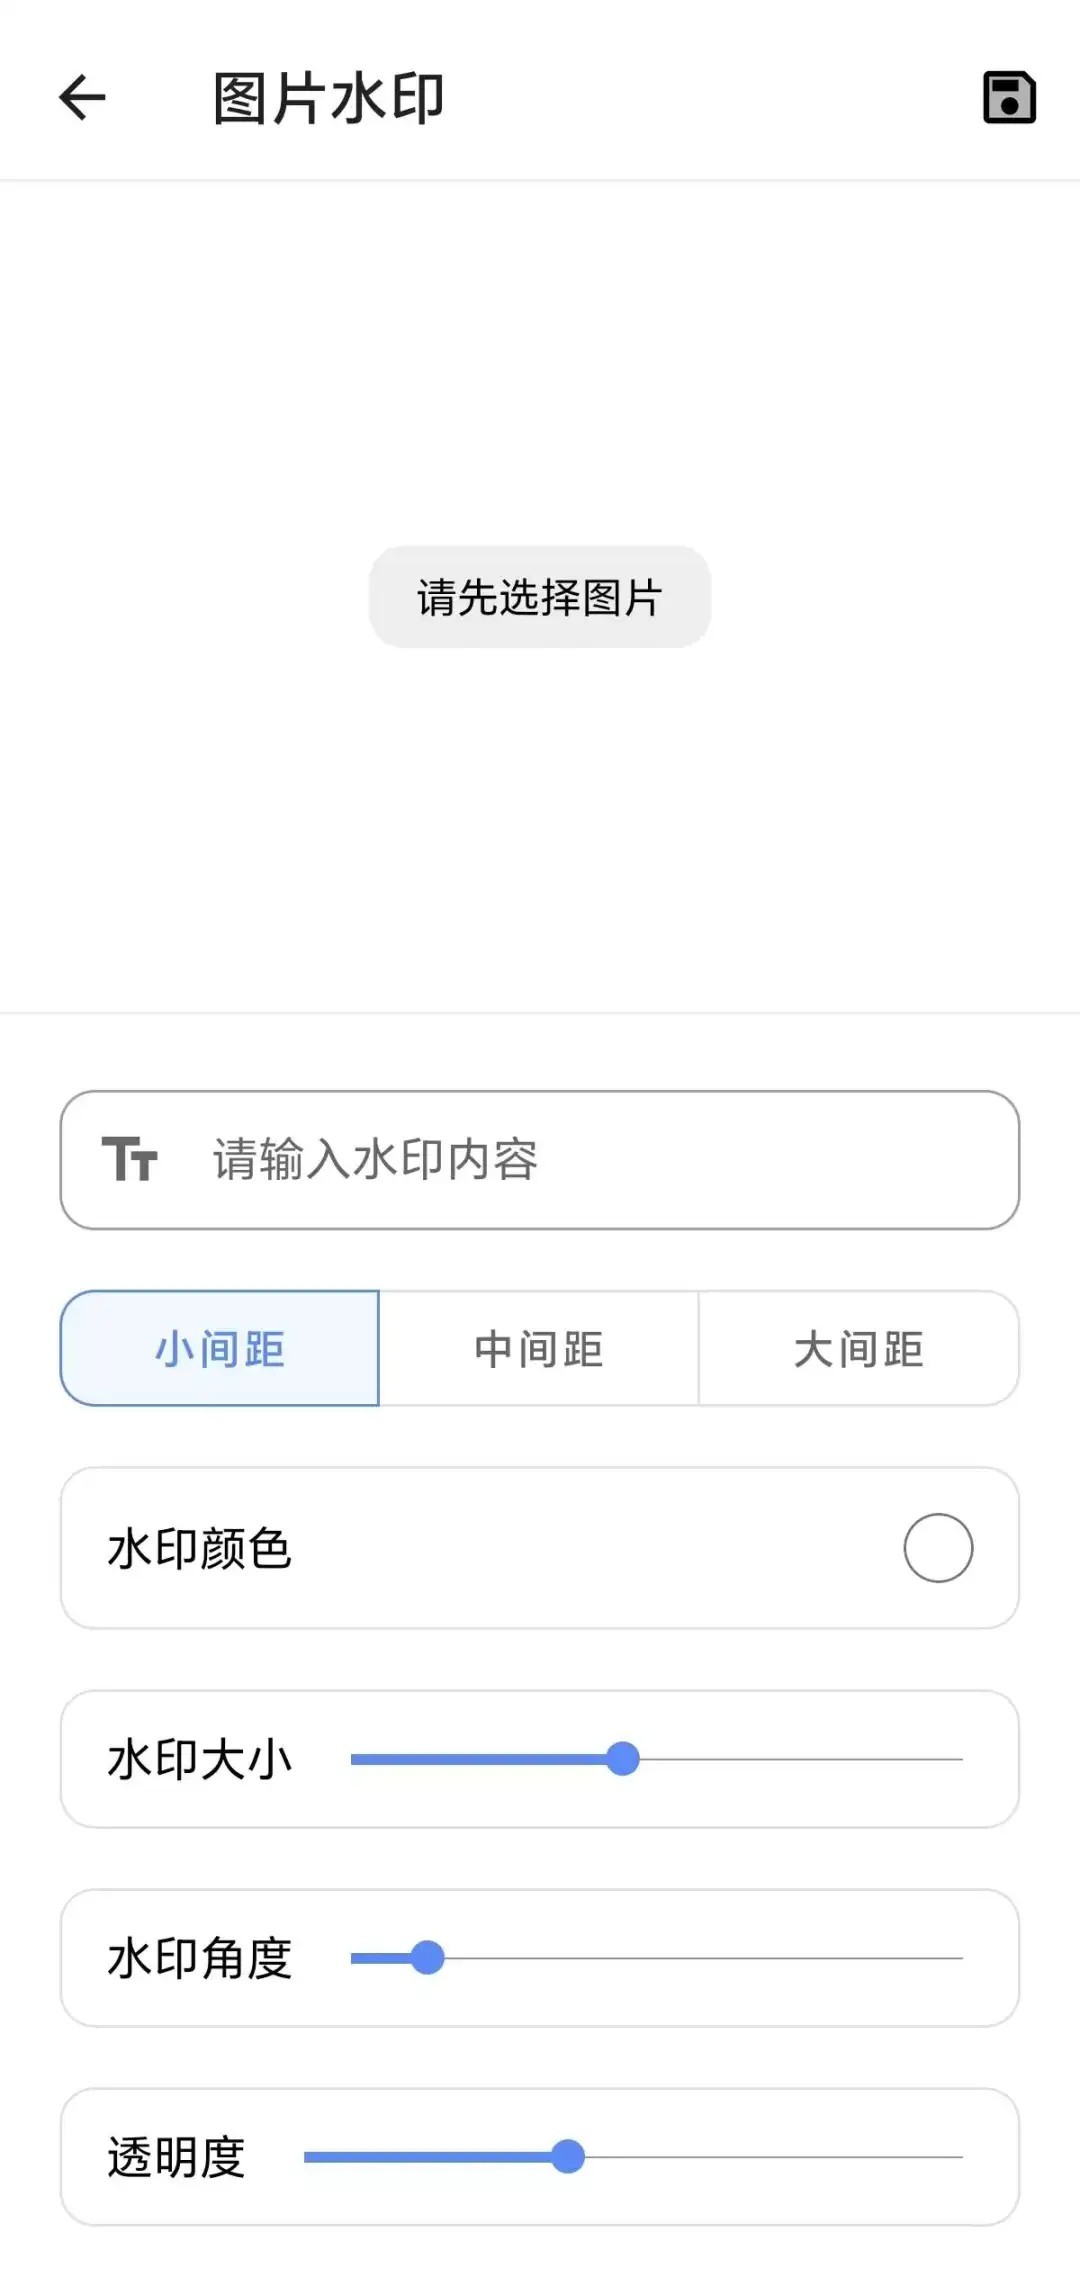
Task: Click the 水印大小 slider handle
Action: 623,1759
